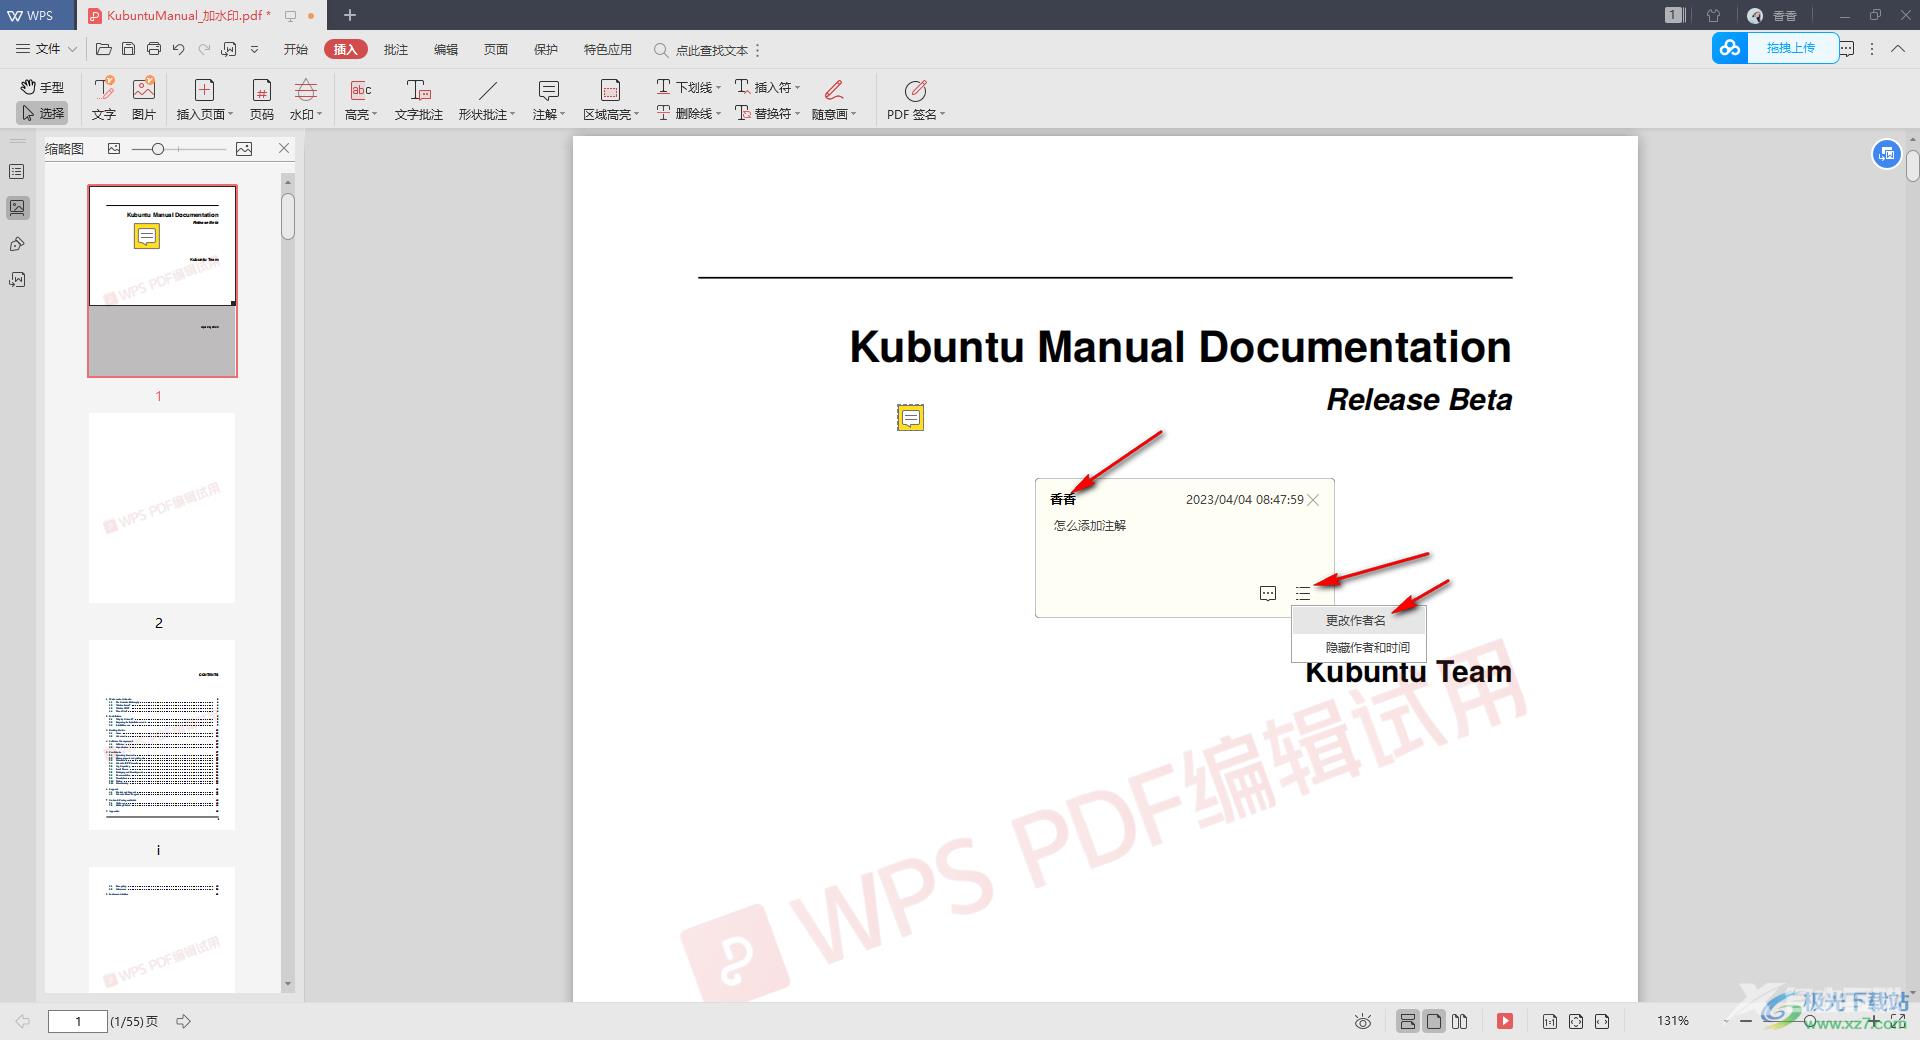Viewport: 1920px width, 1040px height.
Task: Activate the Select (选择) tool
Action: pyautogui.click(x=42, y=113)
